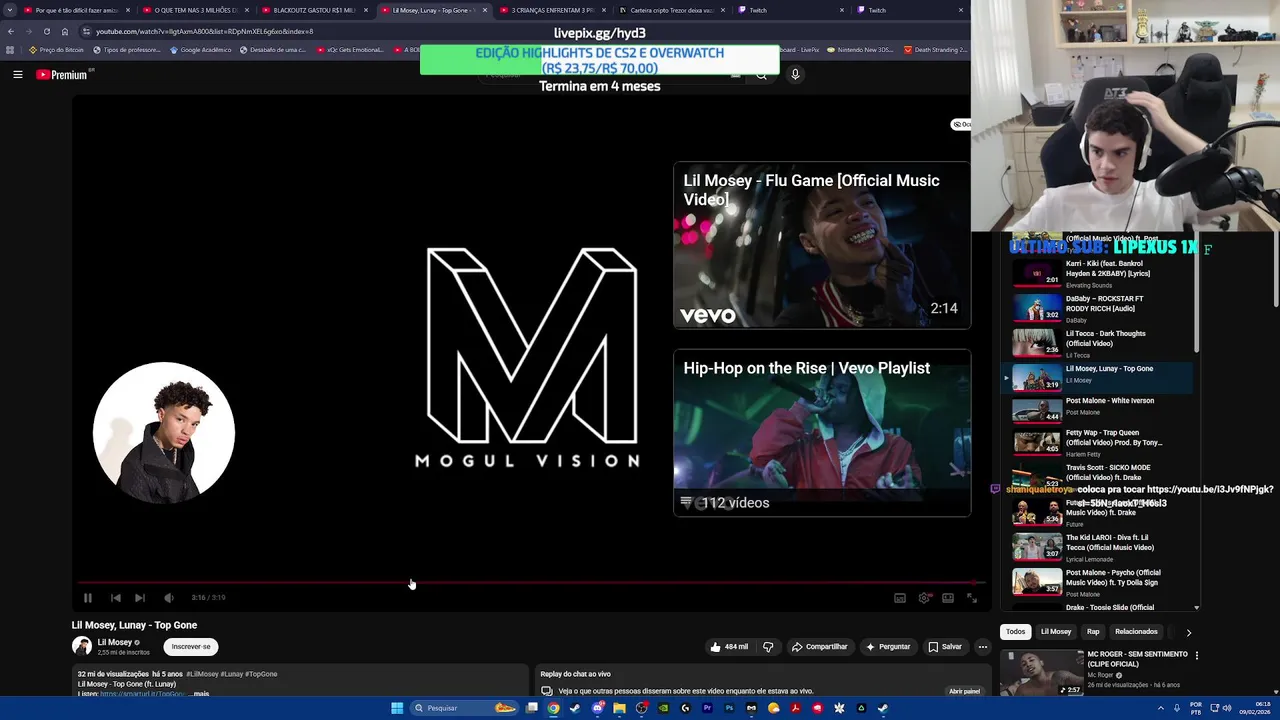
Task: Go to YouTube Premium home logo
Action: (x=62, y=75)
